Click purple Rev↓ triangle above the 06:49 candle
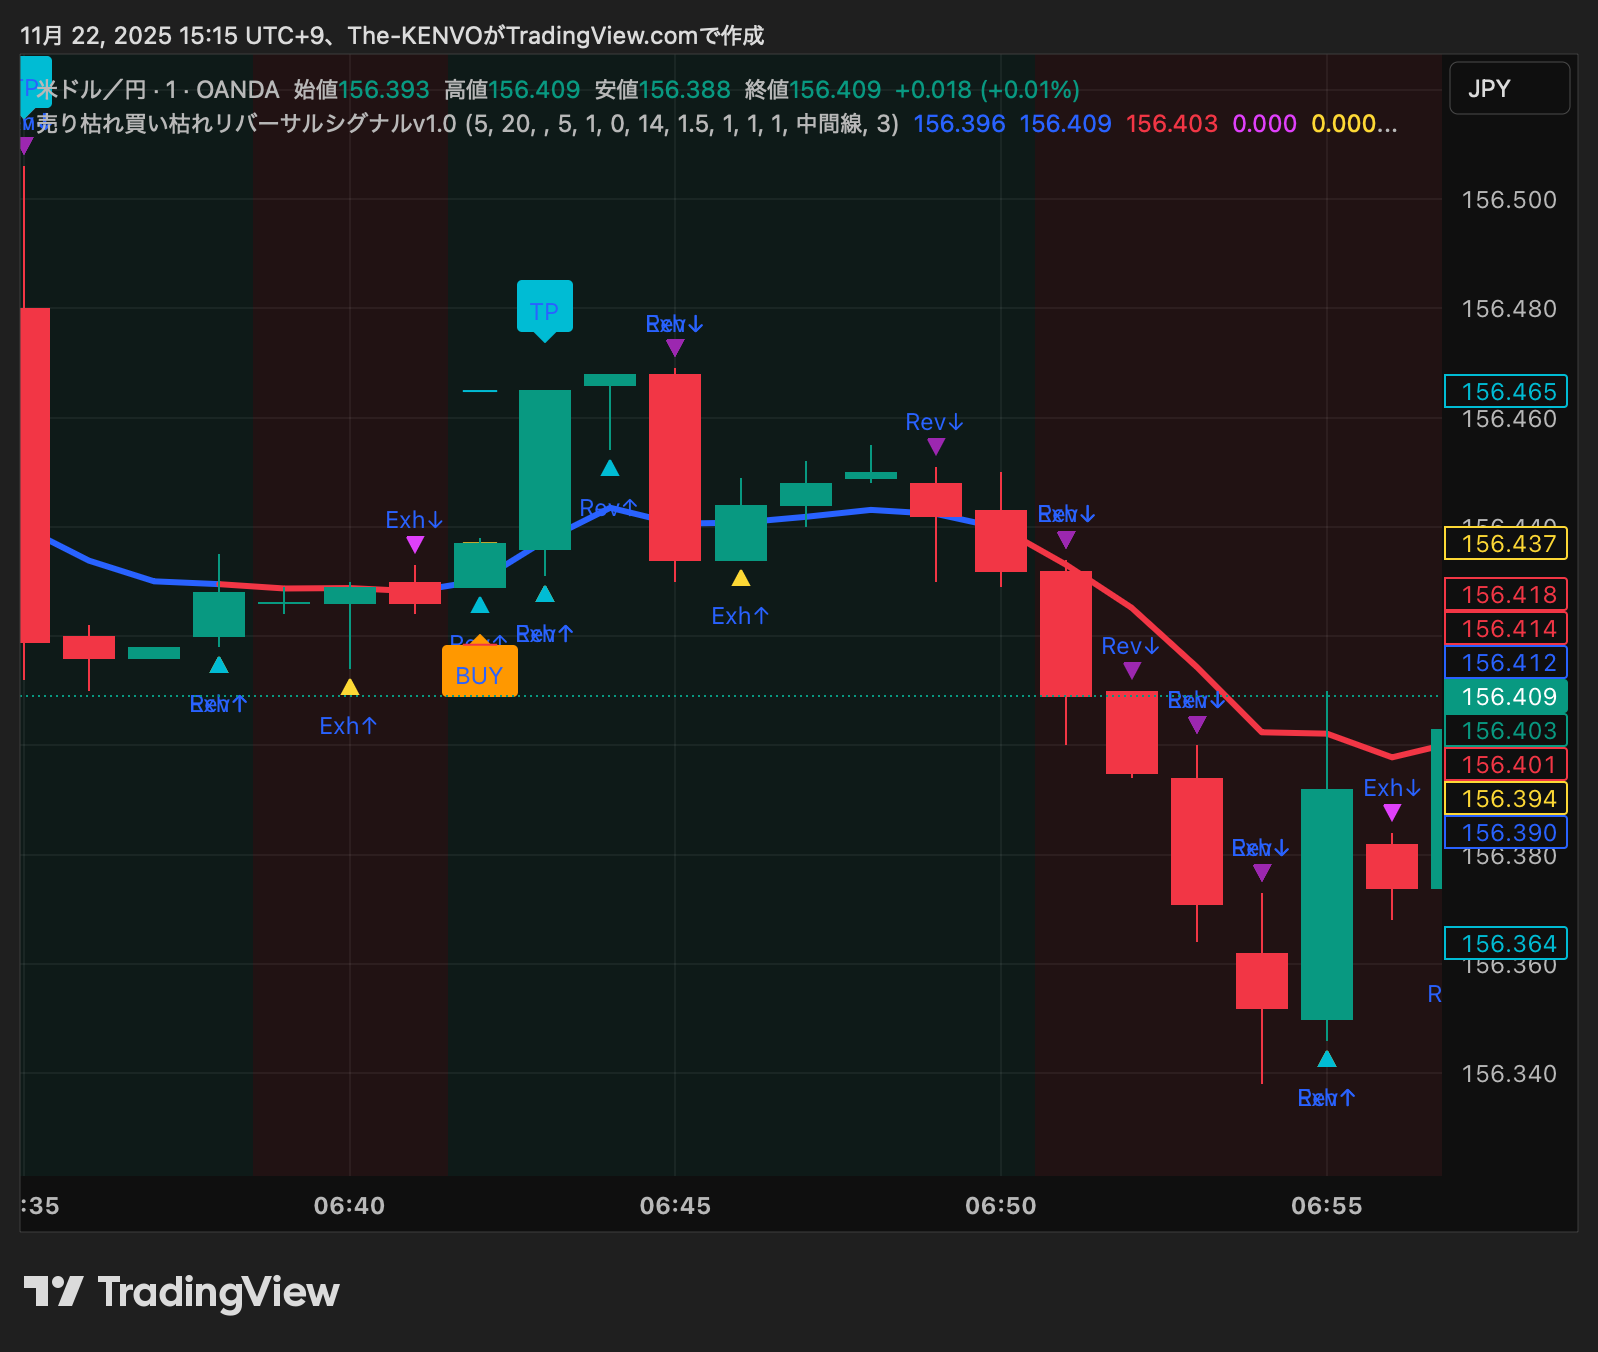 point(936,446)
